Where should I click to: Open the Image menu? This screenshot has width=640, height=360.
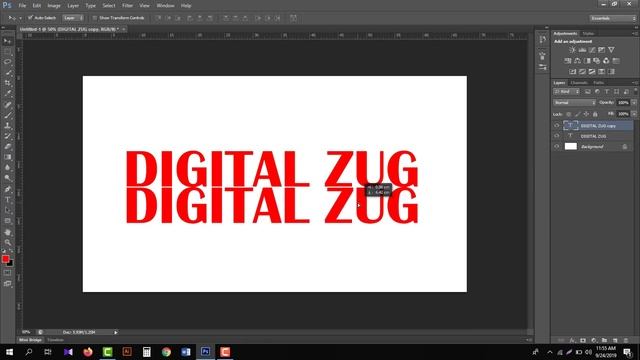(54, 6)
